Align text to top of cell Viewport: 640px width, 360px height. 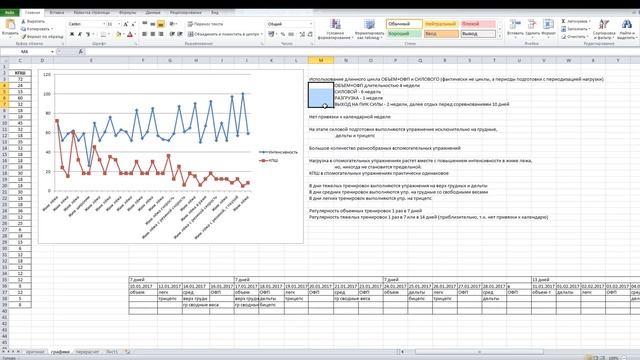(144, 24)
